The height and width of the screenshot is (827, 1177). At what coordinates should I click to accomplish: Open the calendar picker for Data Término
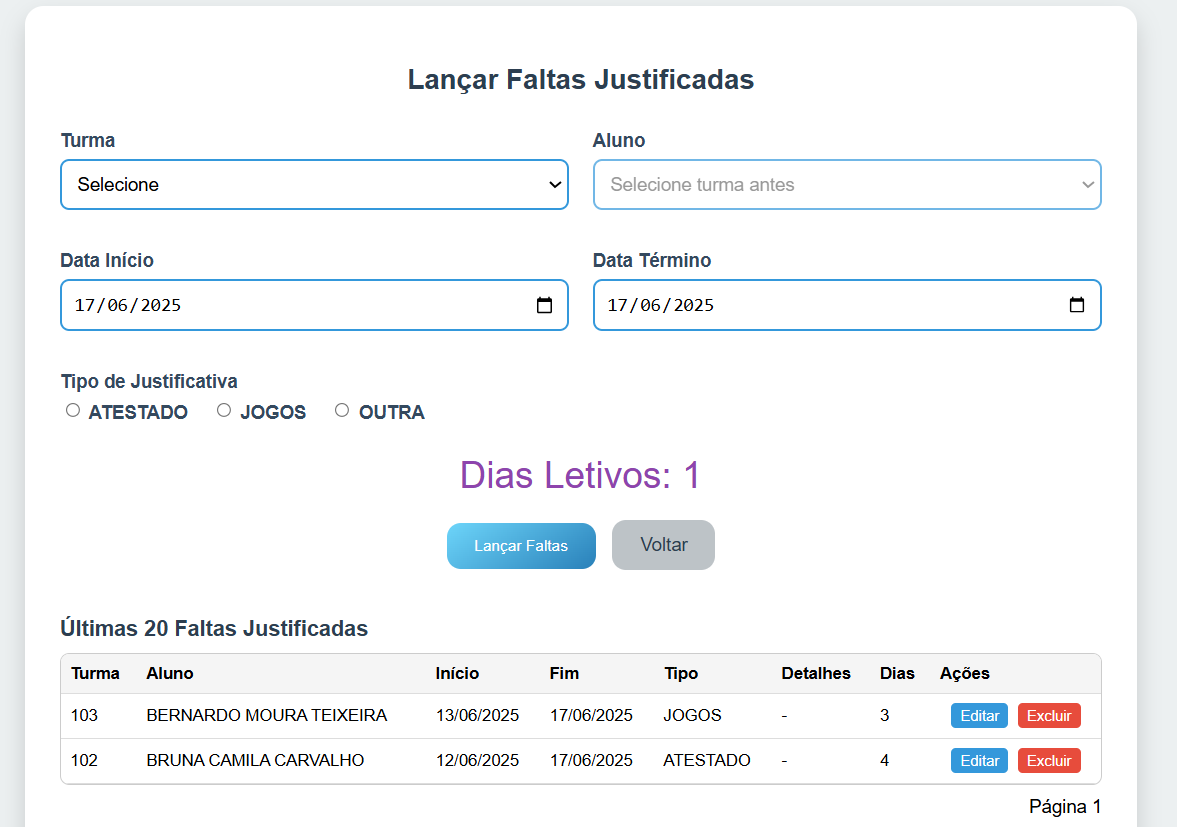[1077, 305]
